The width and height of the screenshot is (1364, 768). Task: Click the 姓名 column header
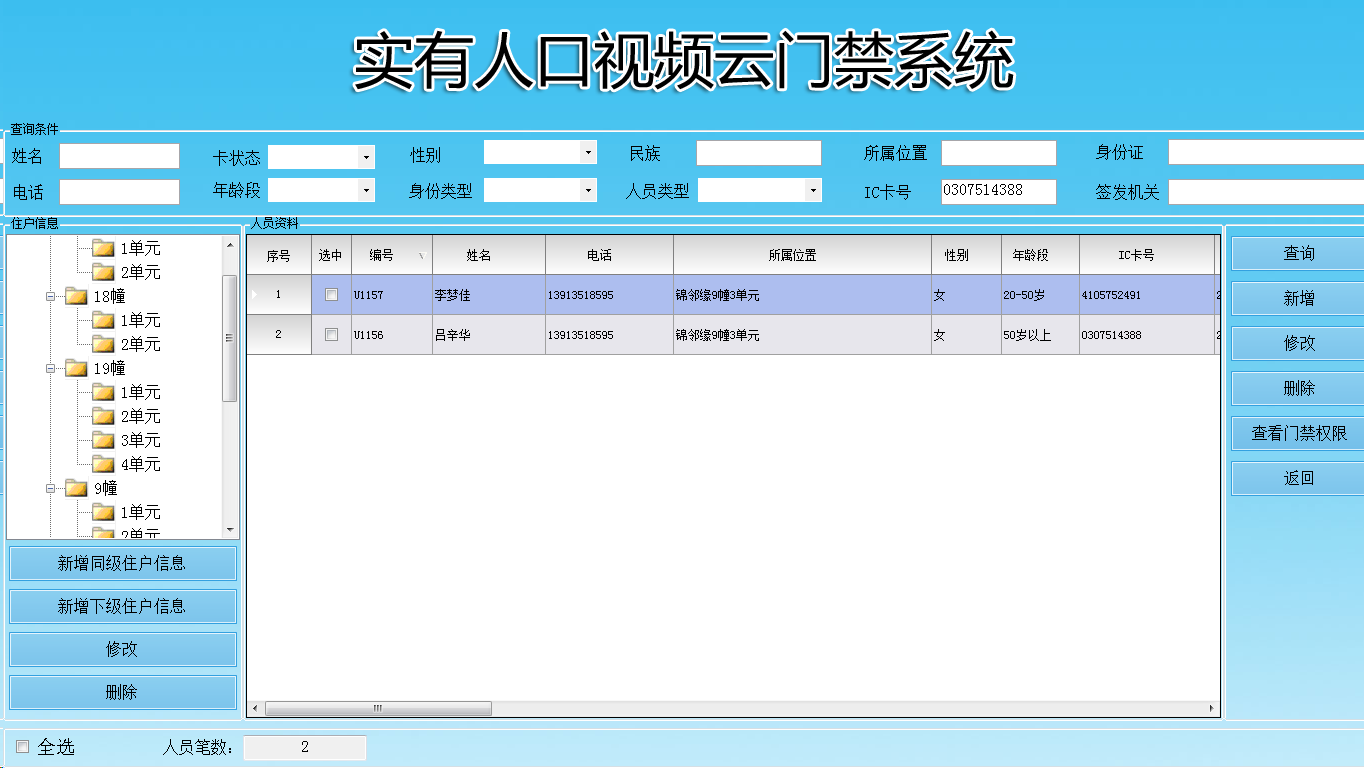pos(489,255)
